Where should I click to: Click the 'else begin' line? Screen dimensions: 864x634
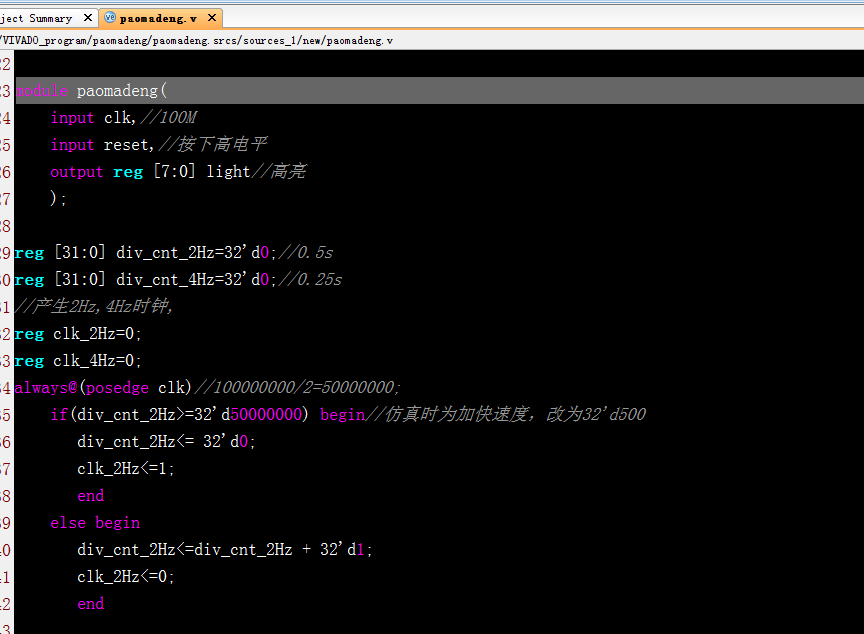point(95,522)
